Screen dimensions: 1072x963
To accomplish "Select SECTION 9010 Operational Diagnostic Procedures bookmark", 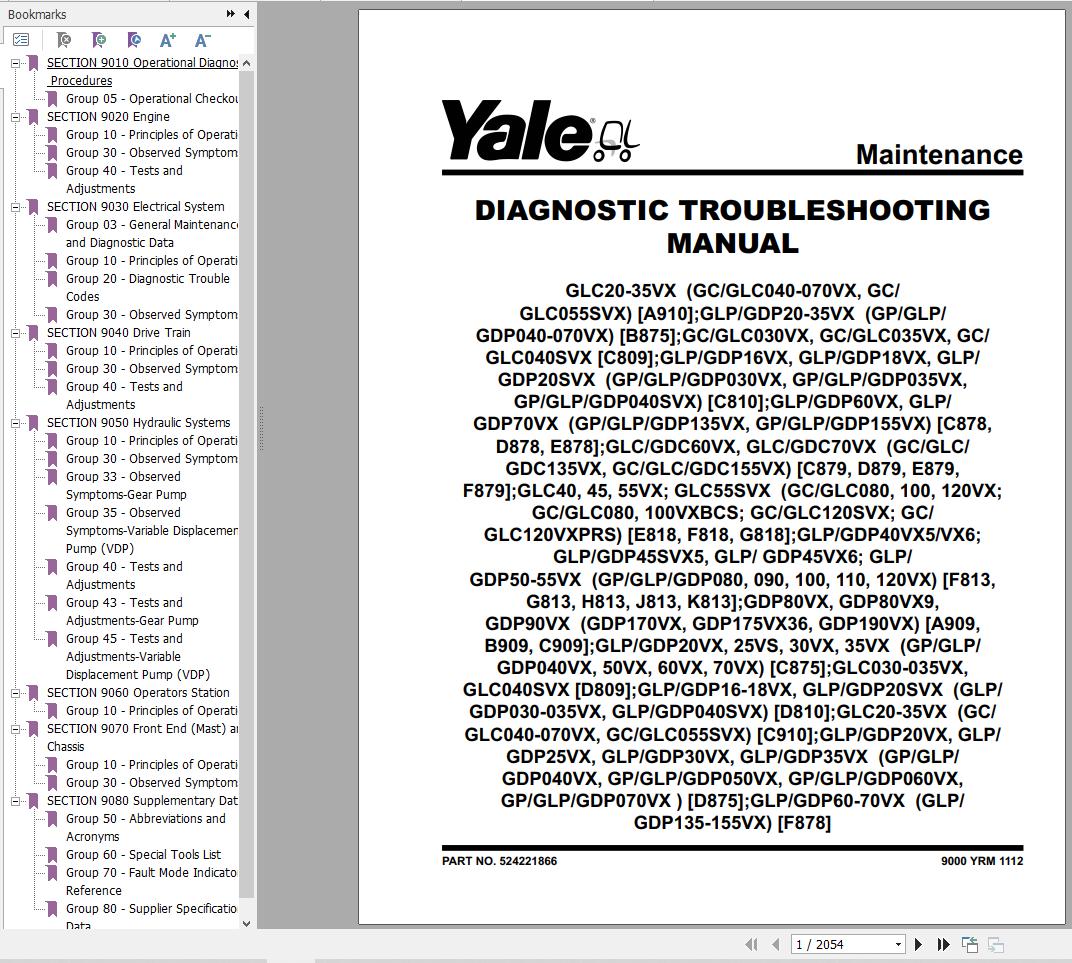I will point(142,71).
